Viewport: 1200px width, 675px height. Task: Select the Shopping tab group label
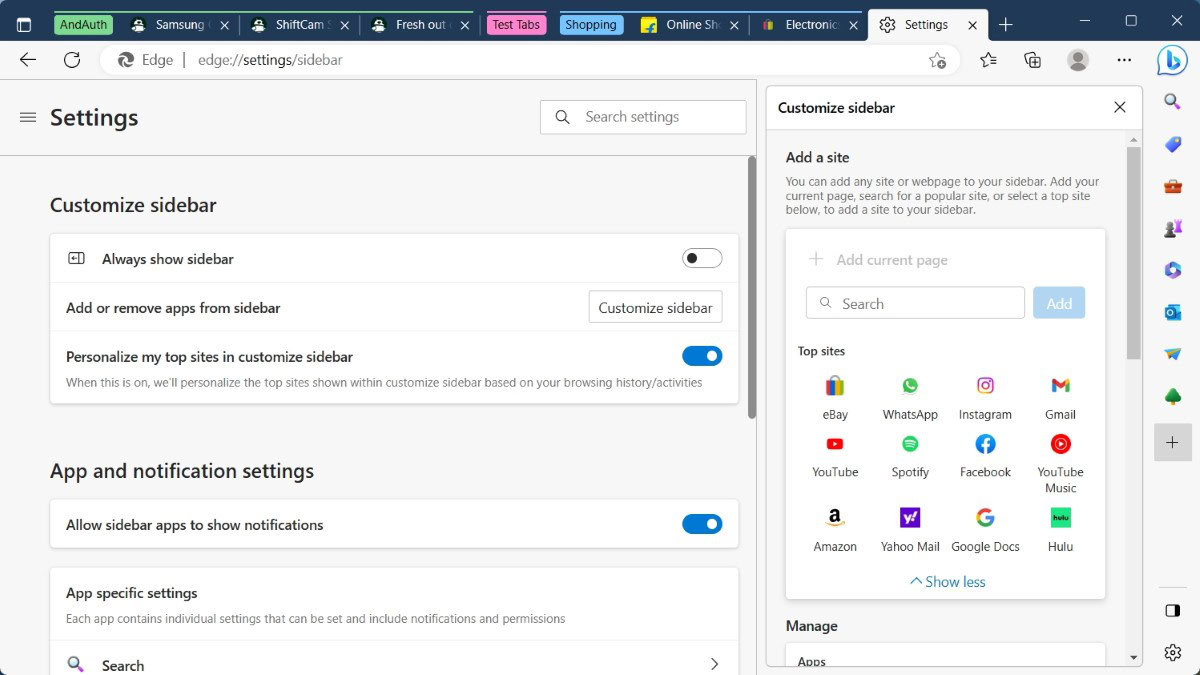pos(590,25)
